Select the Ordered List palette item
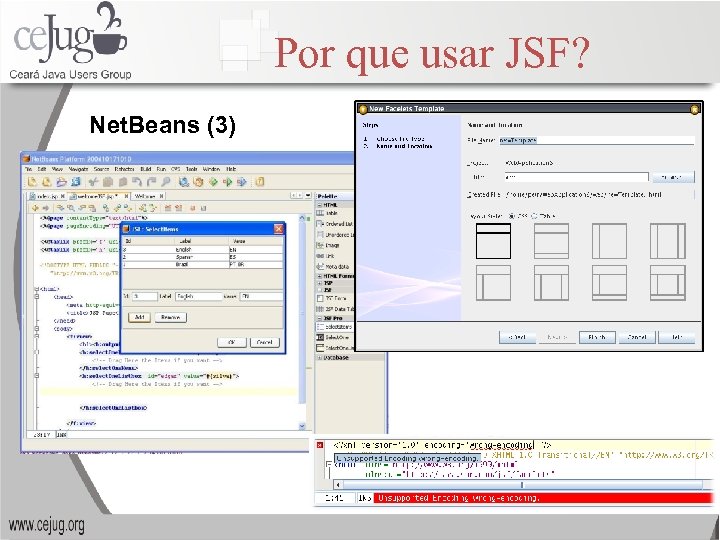The height and width of the screenshot is (540, 720). [x=335, y=224]
